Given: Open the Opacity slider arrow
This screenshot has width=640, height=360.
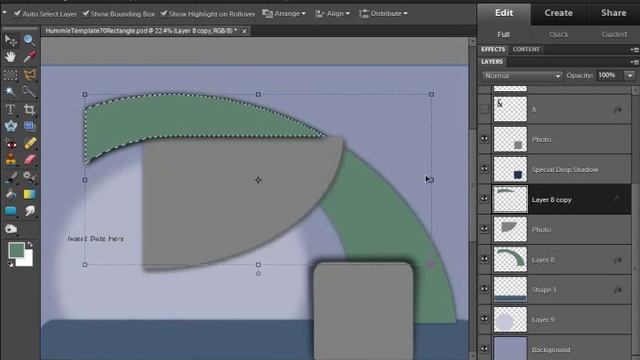Looking at the screenshot, I should click(x=630, y=76).
